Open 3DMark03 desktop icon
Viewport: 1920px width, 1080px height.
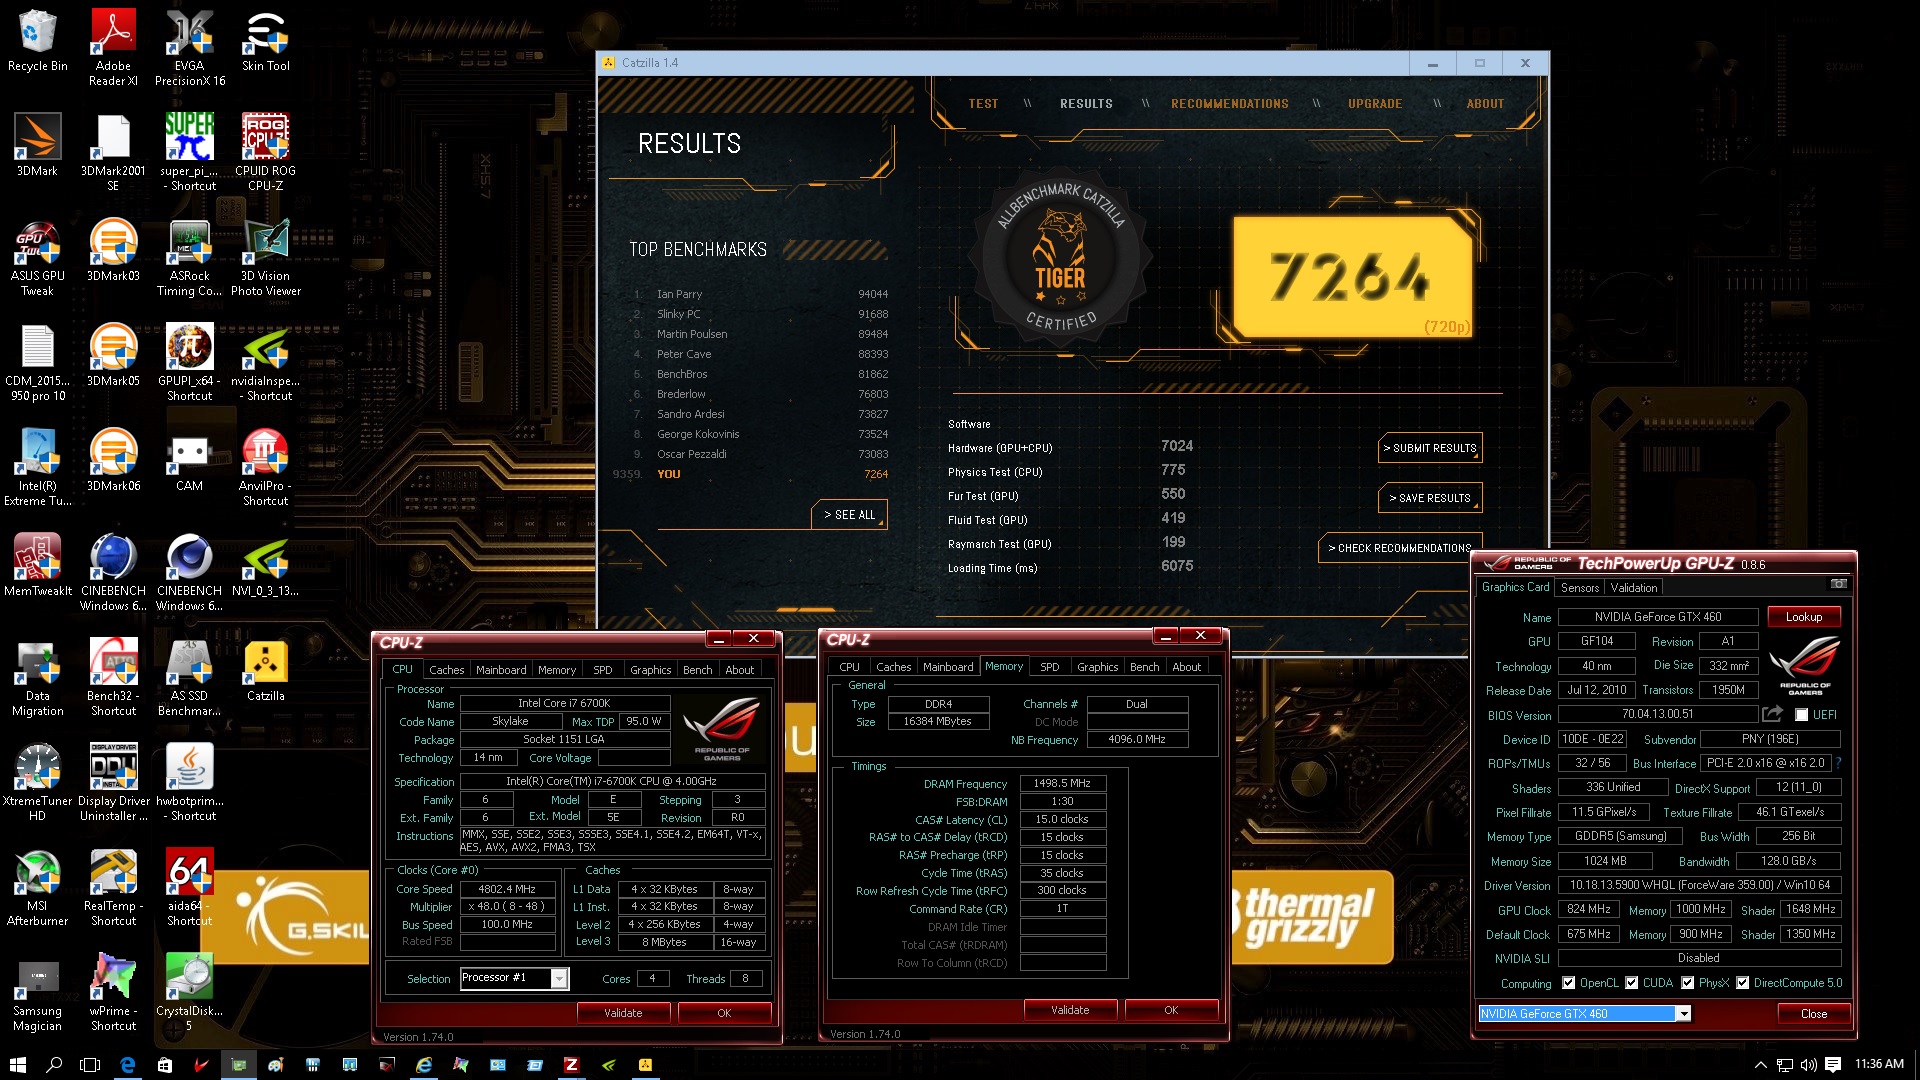pyautogui.click(x=113, y=251)
